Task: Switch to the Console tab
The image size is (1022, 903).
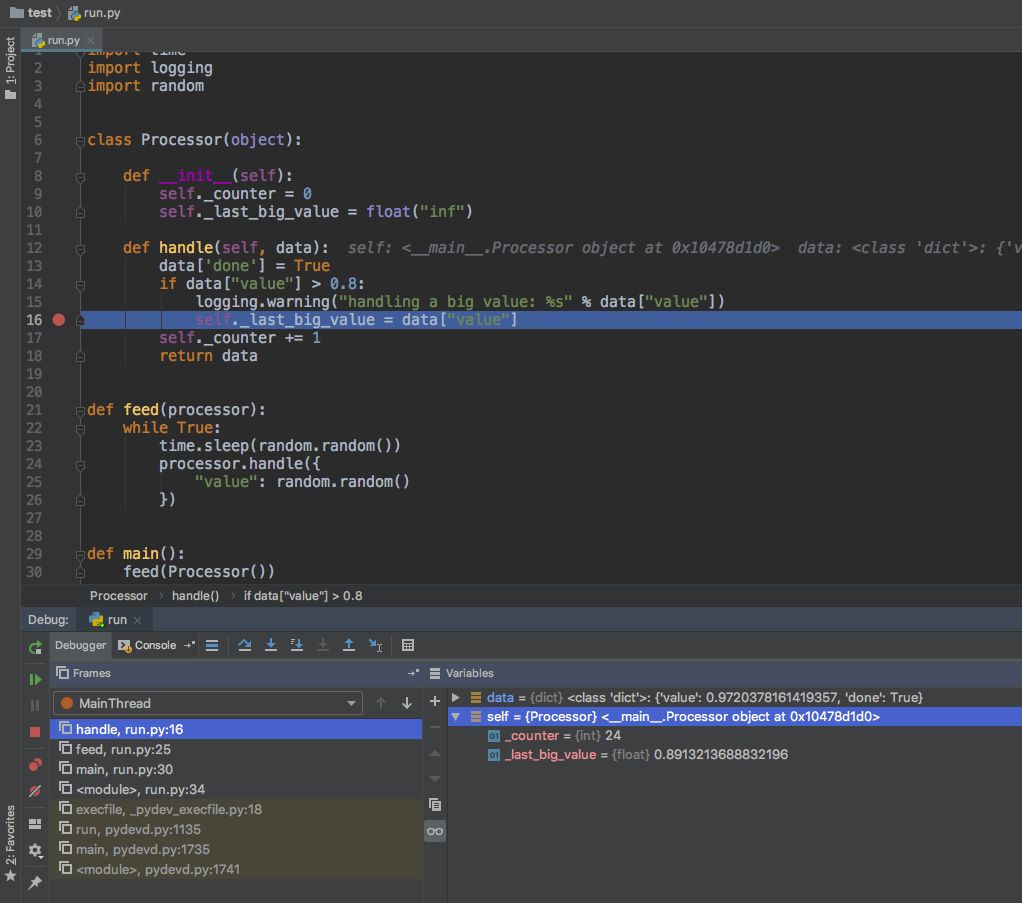Action: [x=147, y=645]
